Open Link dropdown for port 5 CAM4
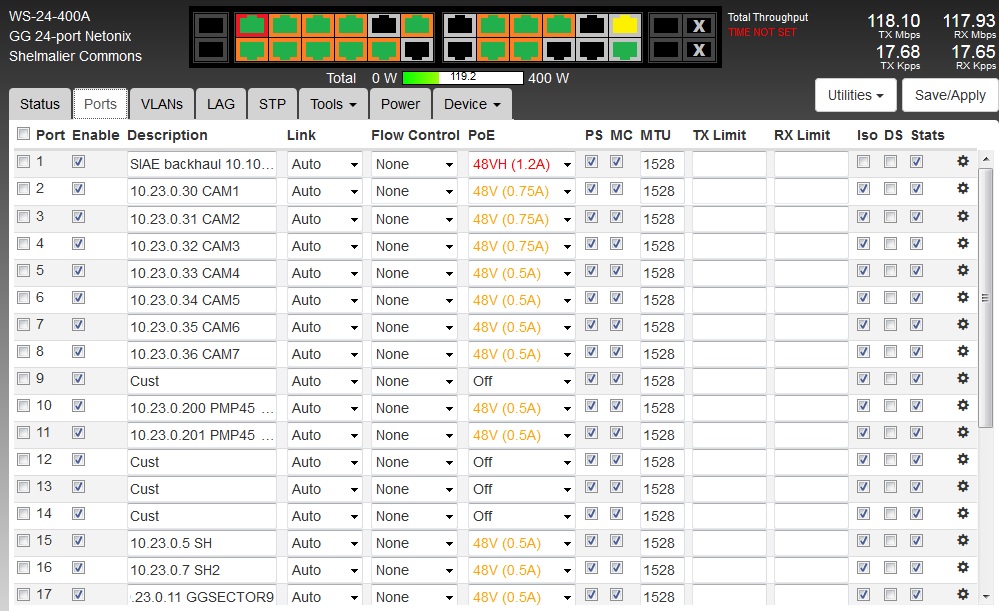 325,273
